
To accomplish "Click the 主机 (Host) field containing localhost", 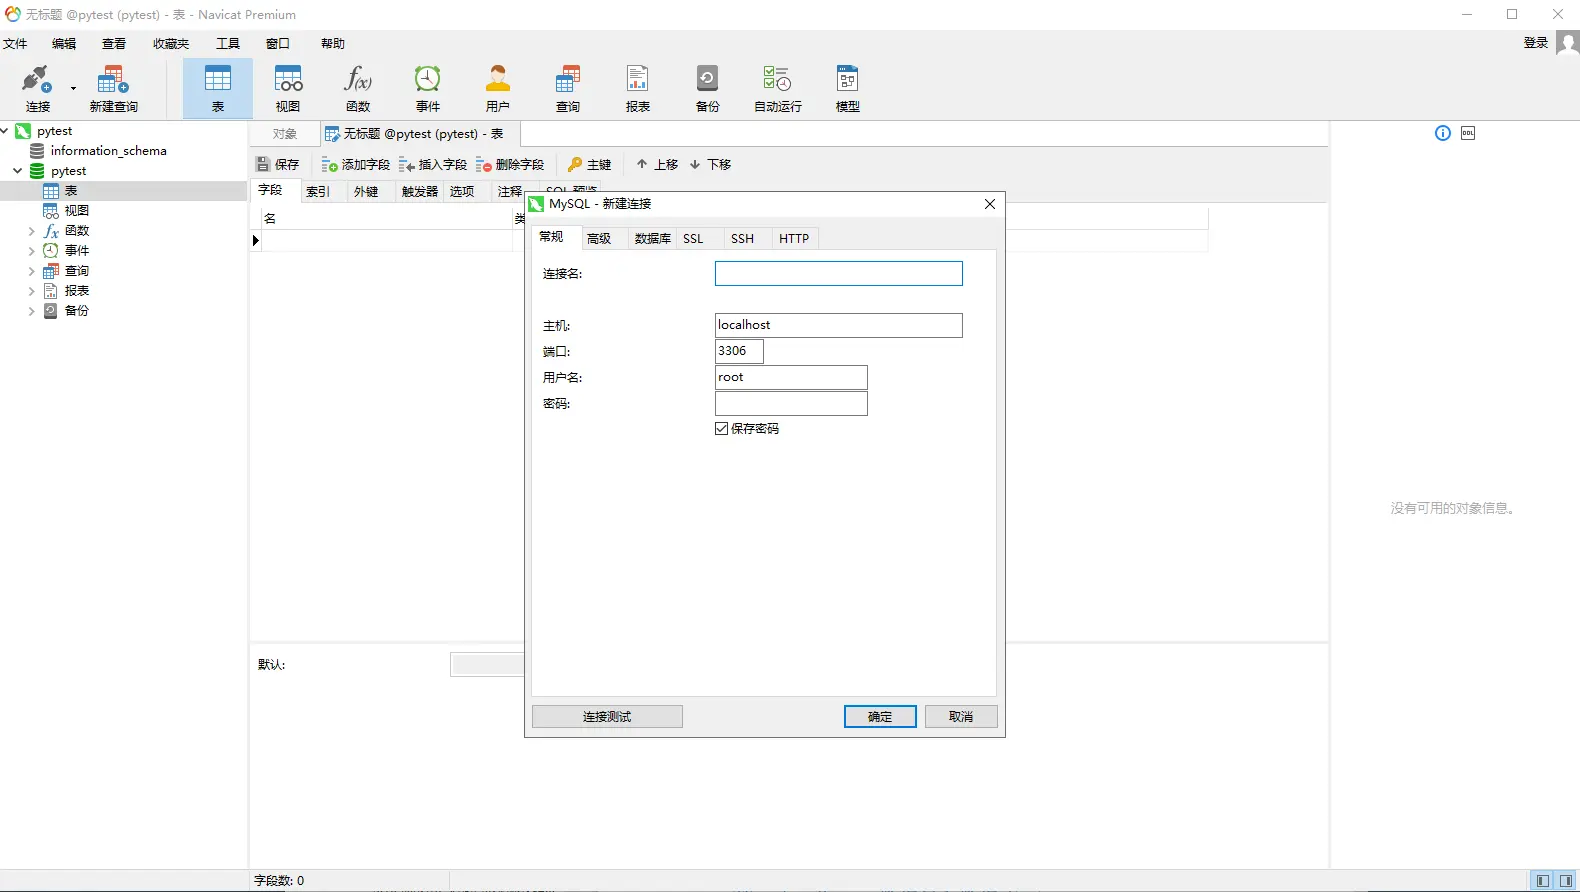I will point(839,325).
